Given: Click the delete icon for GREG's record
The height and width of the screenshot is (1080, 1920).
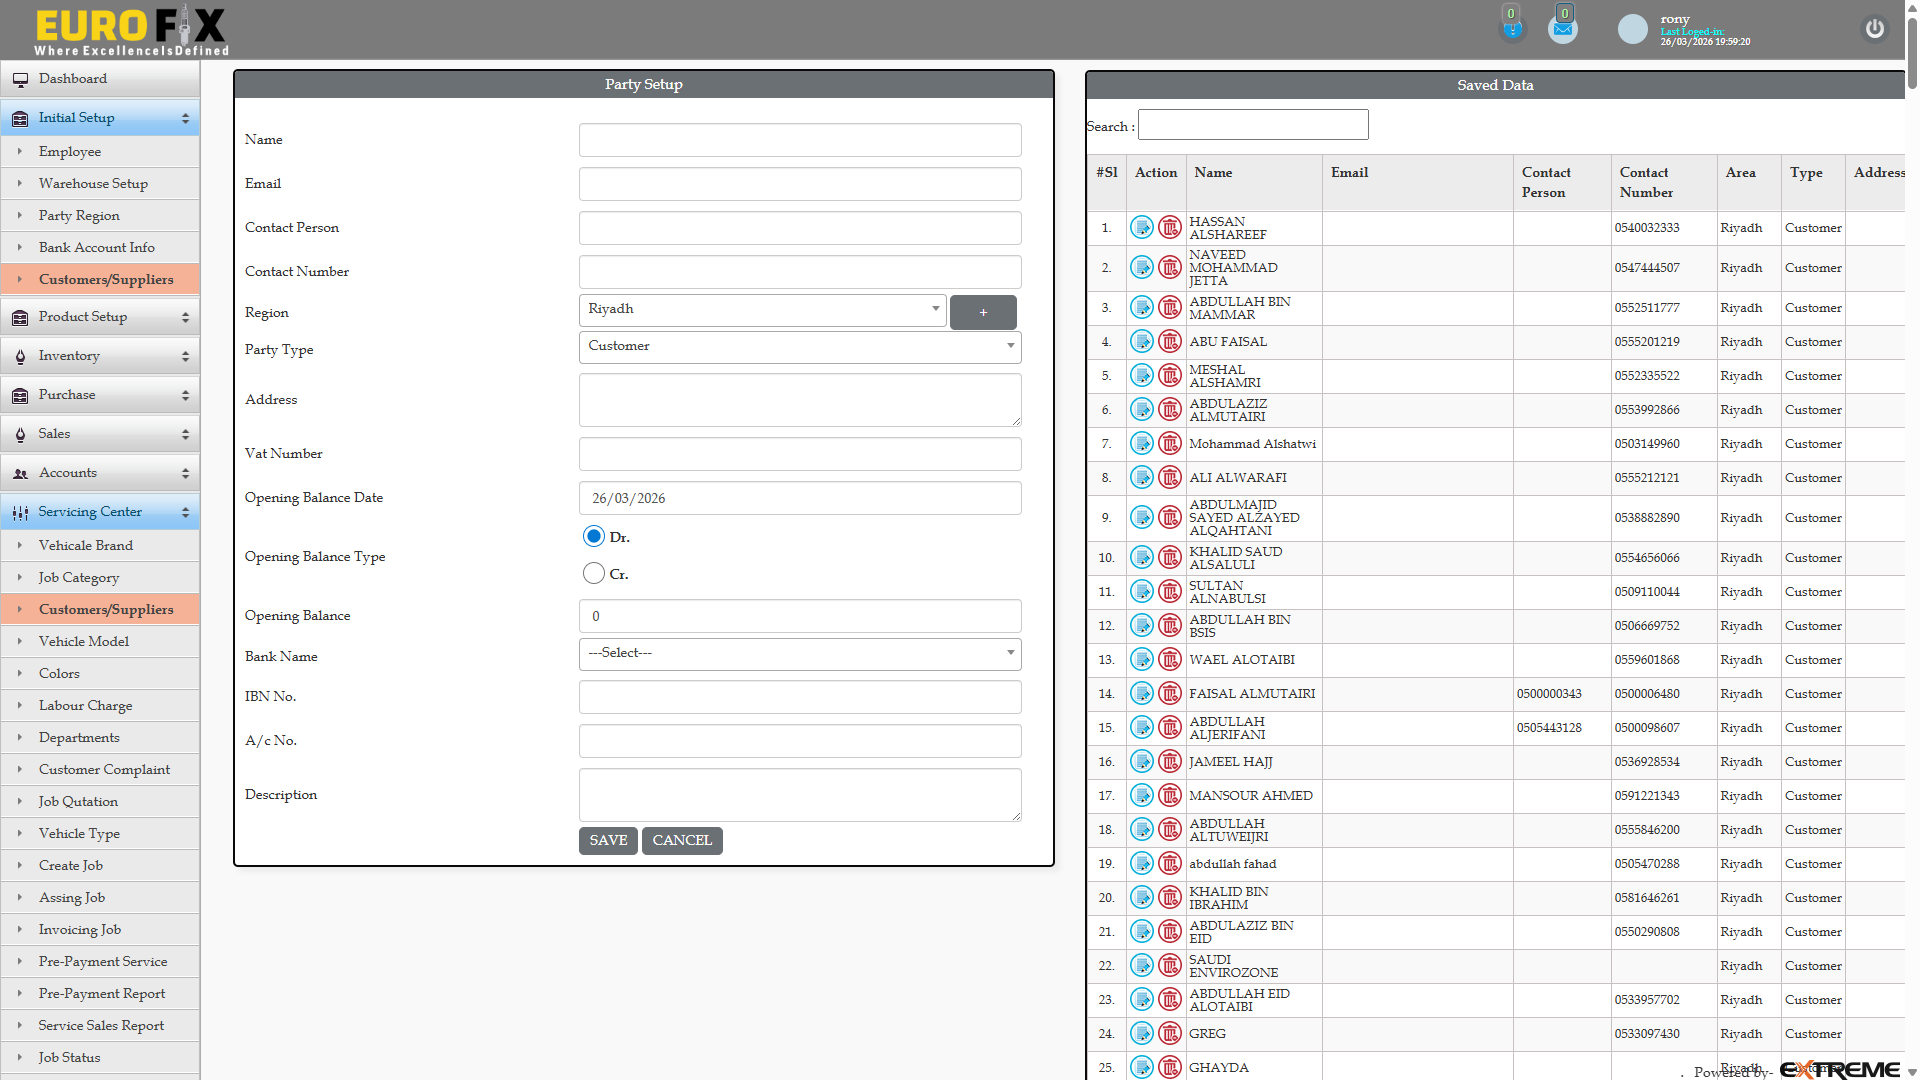Looking at the screenshot, I should pyautogui.click(x=1169, y=1033).
